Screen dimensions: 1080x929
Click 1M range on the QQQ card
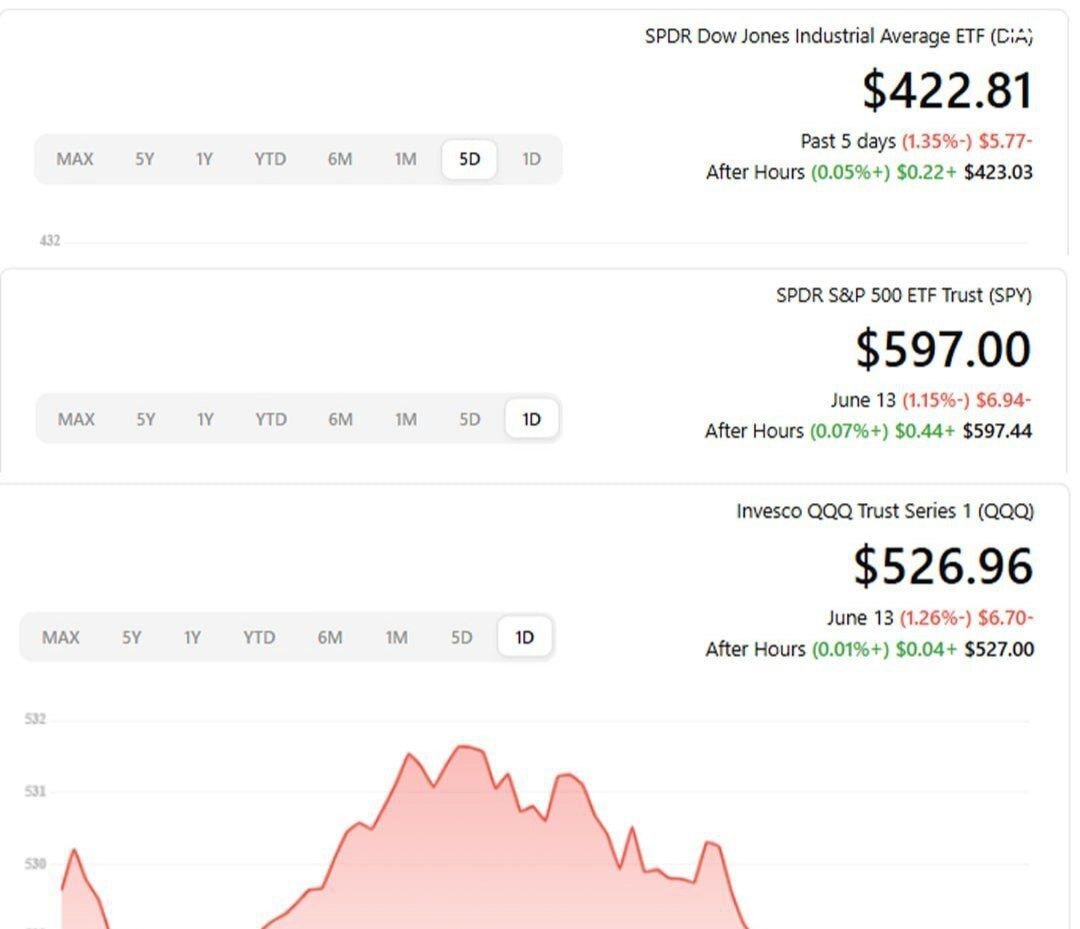pyautogui.click(x=397, y=637)
